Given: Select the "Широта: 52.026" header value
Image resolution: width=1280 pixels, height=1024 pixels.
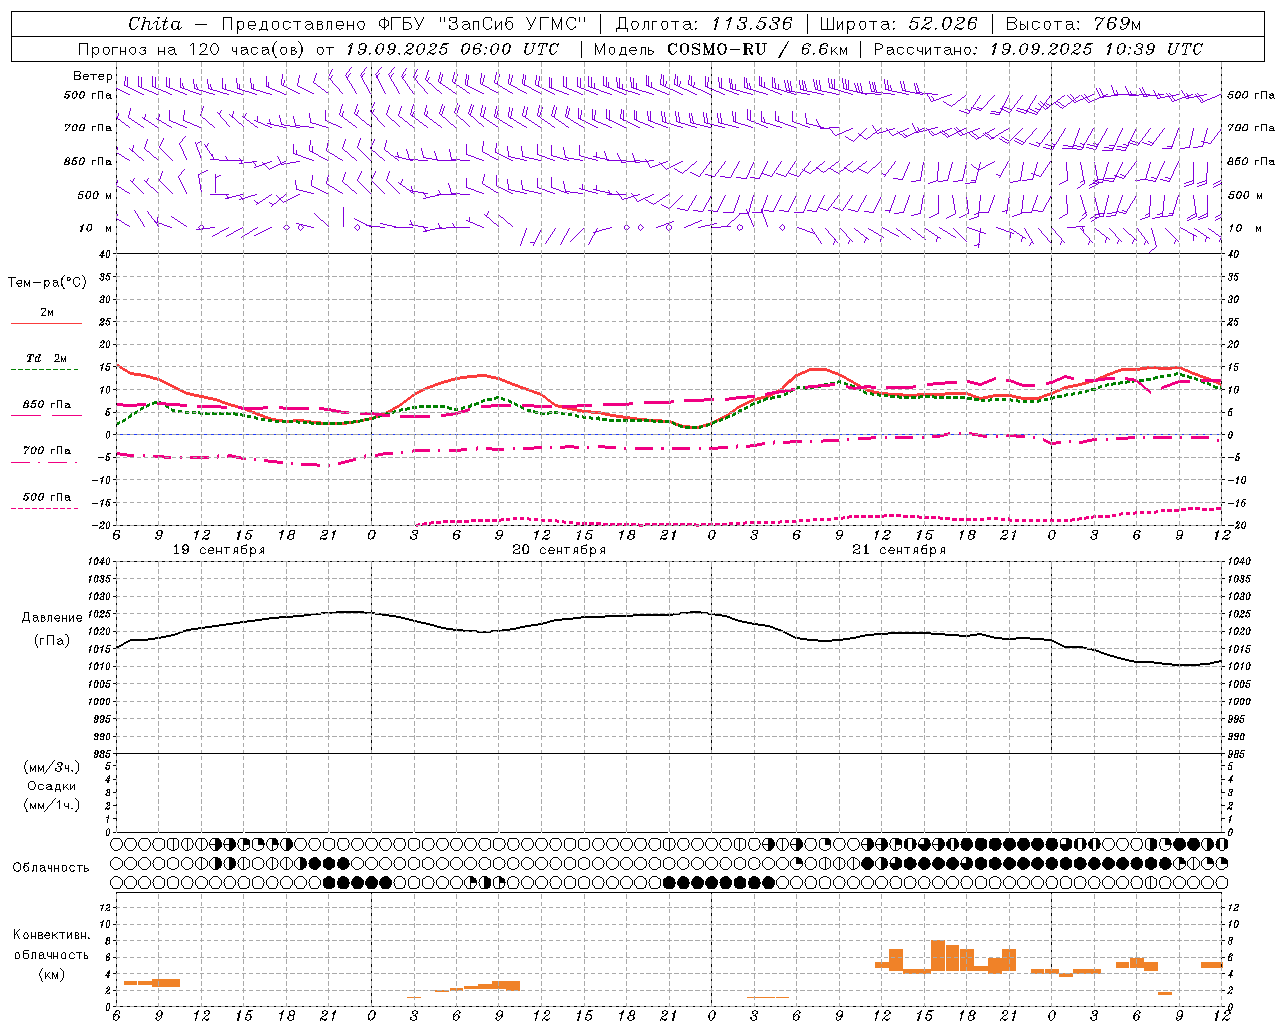Looking at the screenshot, I should [x=899, y=24].
